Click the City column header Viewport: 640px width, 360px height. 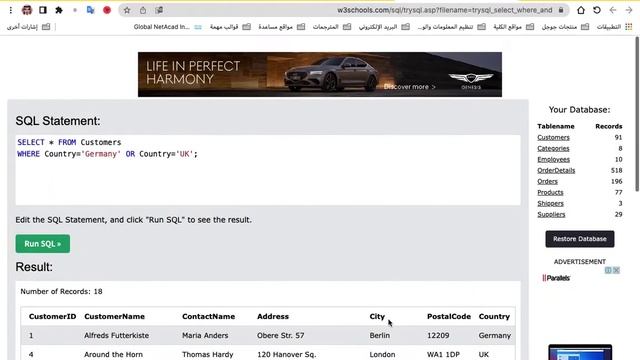377,316
